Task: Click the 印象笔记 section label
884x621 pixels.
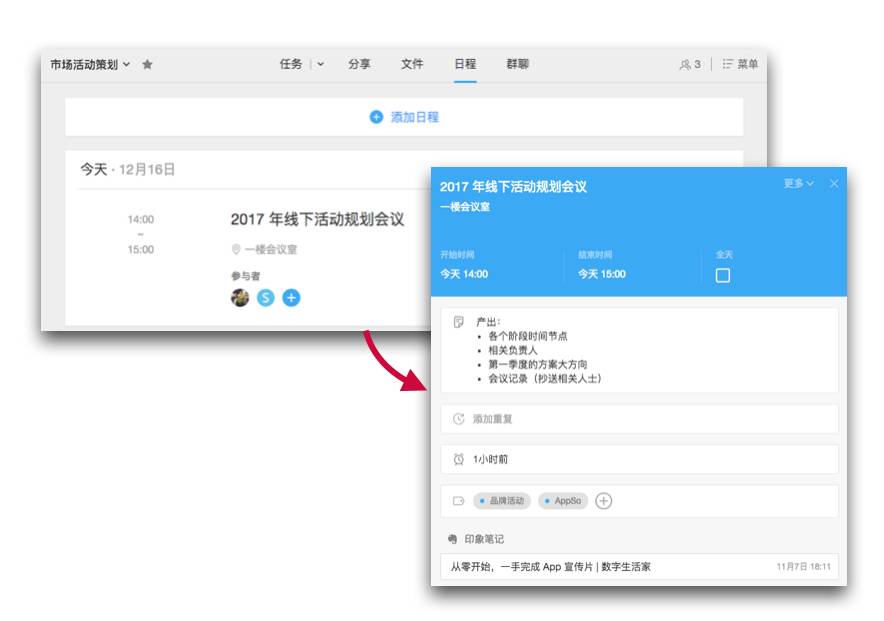Action: tap(484, 539)
